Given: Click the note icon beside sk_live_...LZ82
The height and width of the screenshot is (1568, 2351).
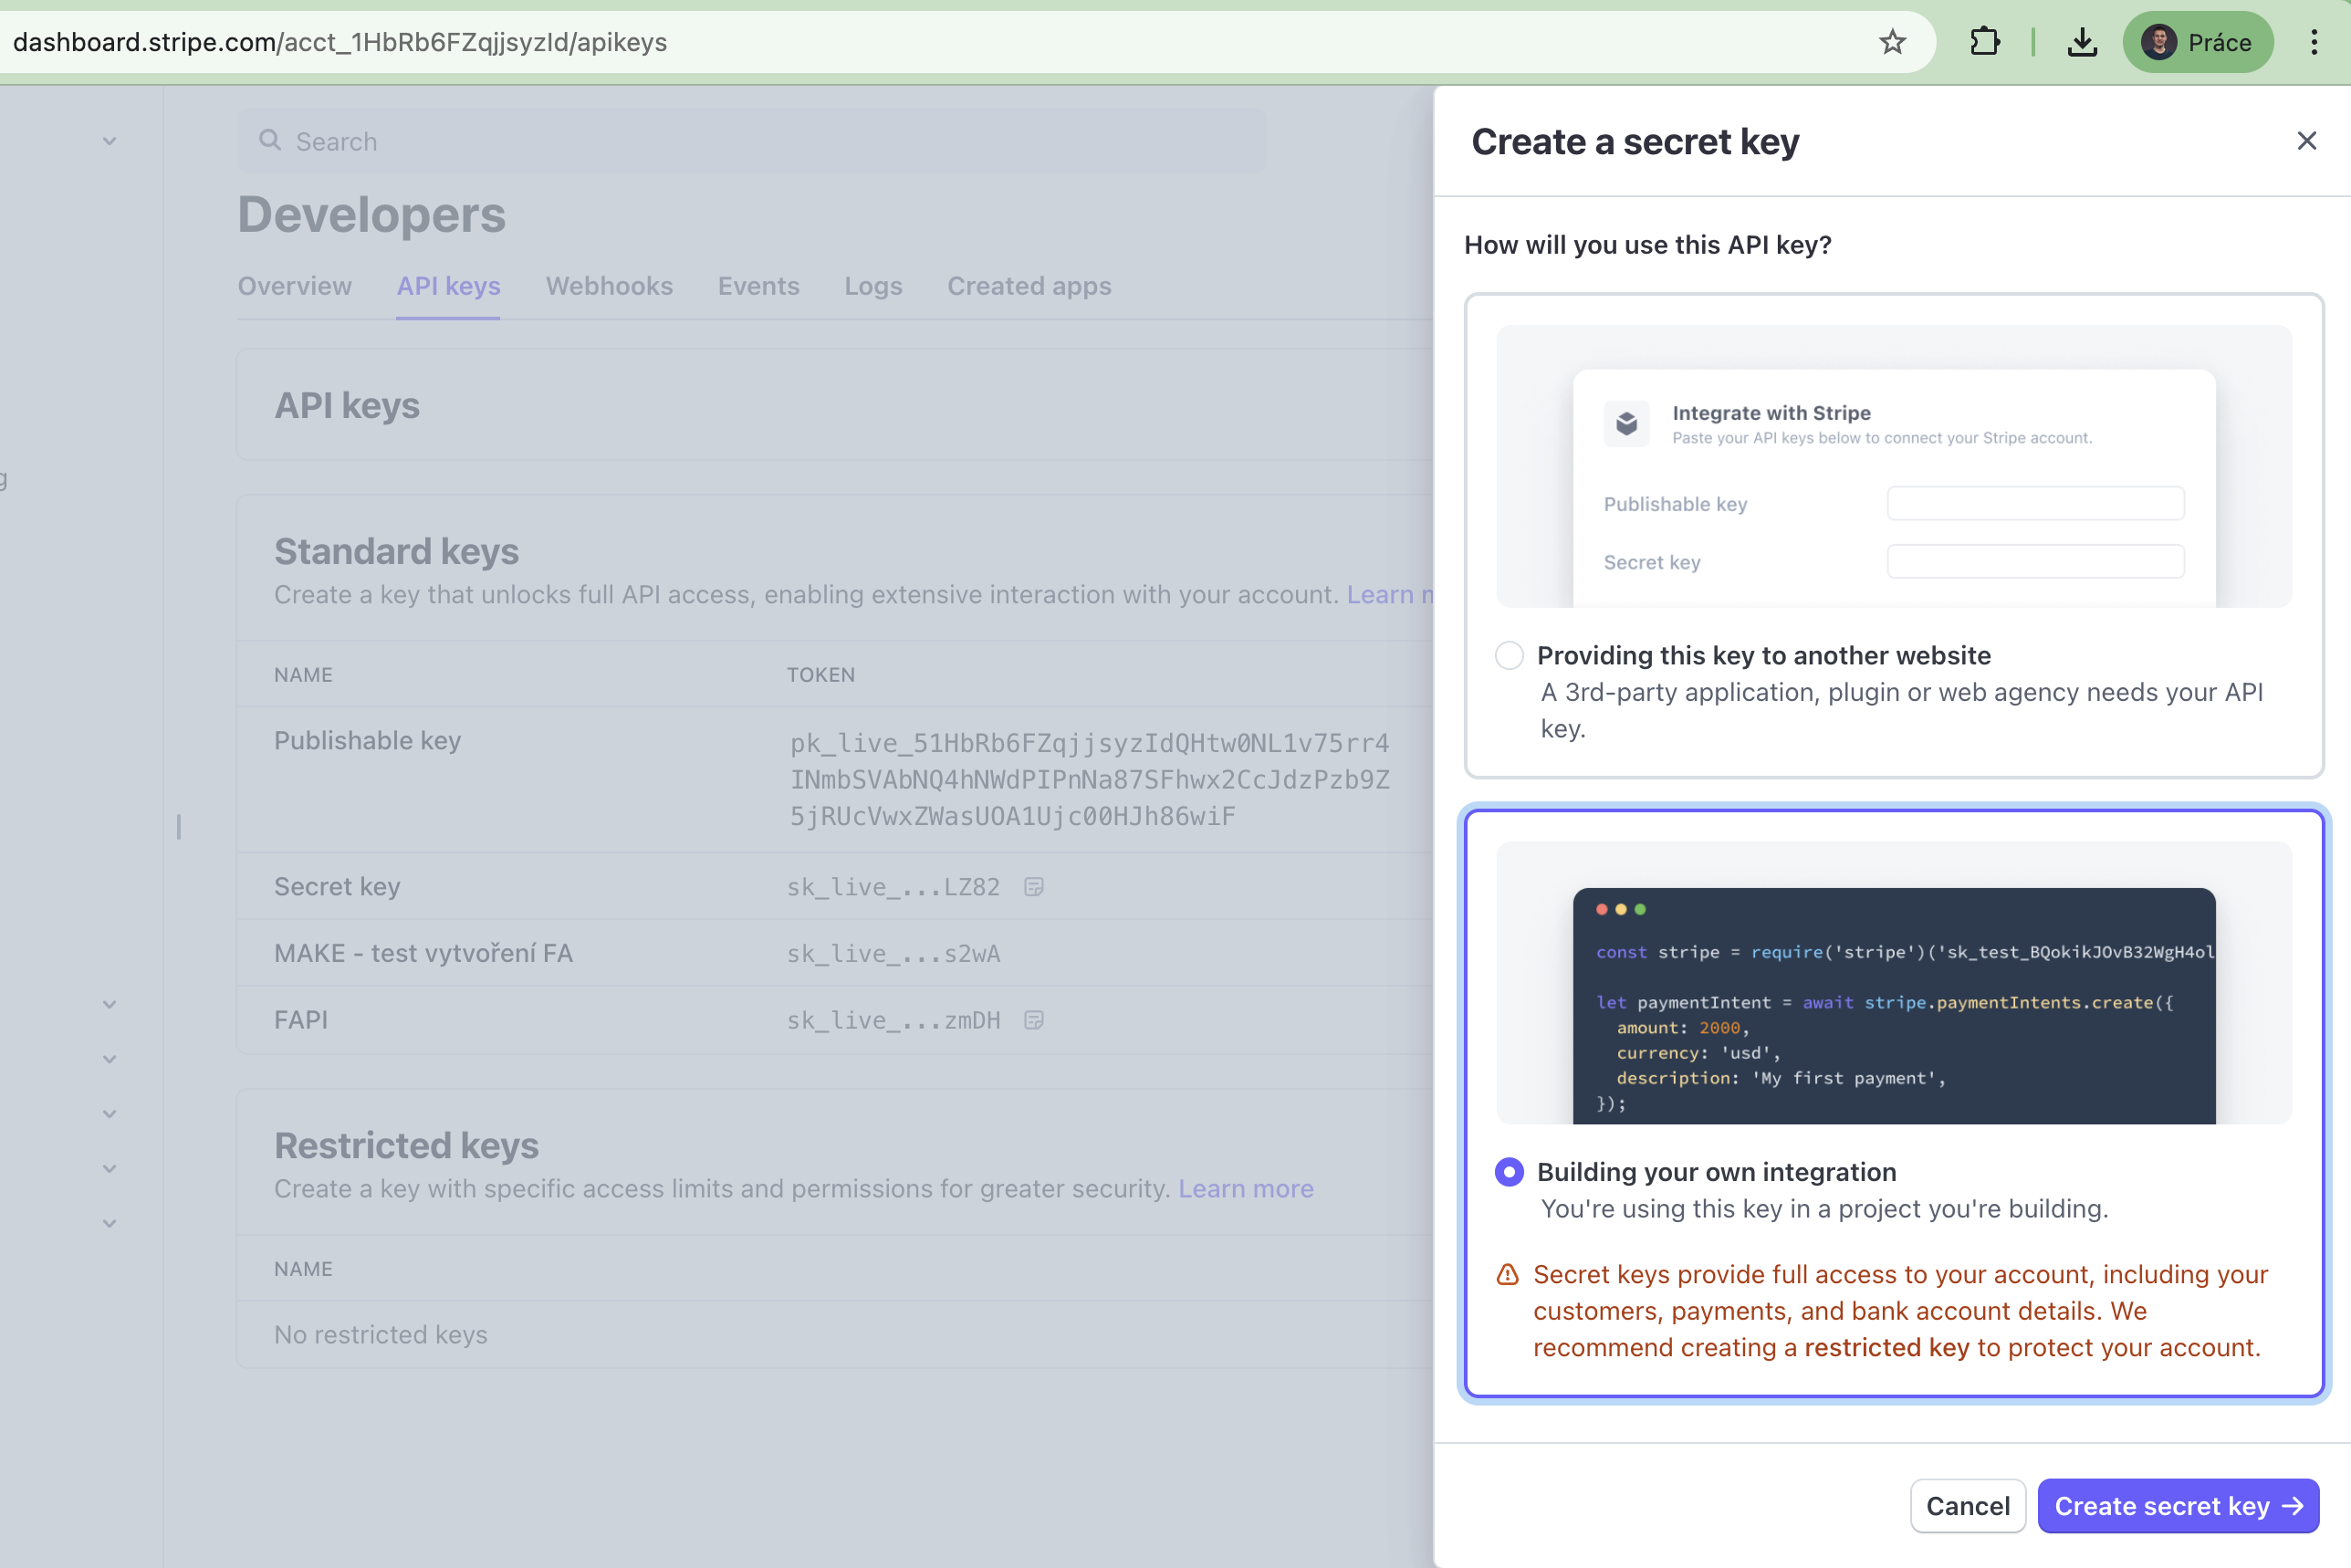Looking at the screenshot, I should [x=1034, y=887].
